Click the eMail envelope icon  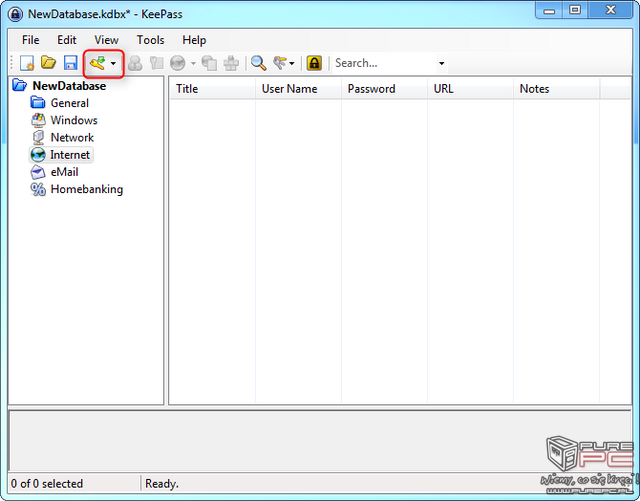(38, 172)
